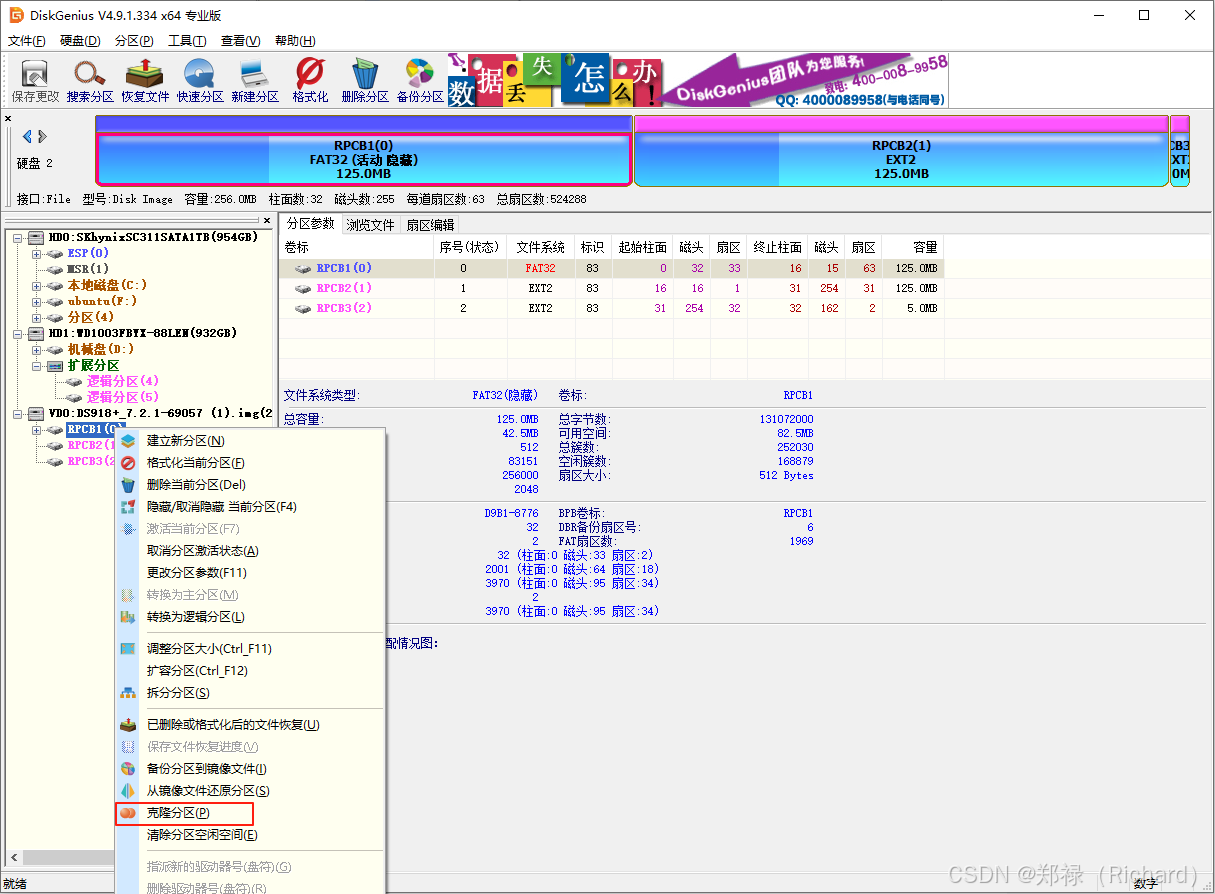Open the 分区(P) menu
This screenshot has width=1215, height=894.
[134, 41]
